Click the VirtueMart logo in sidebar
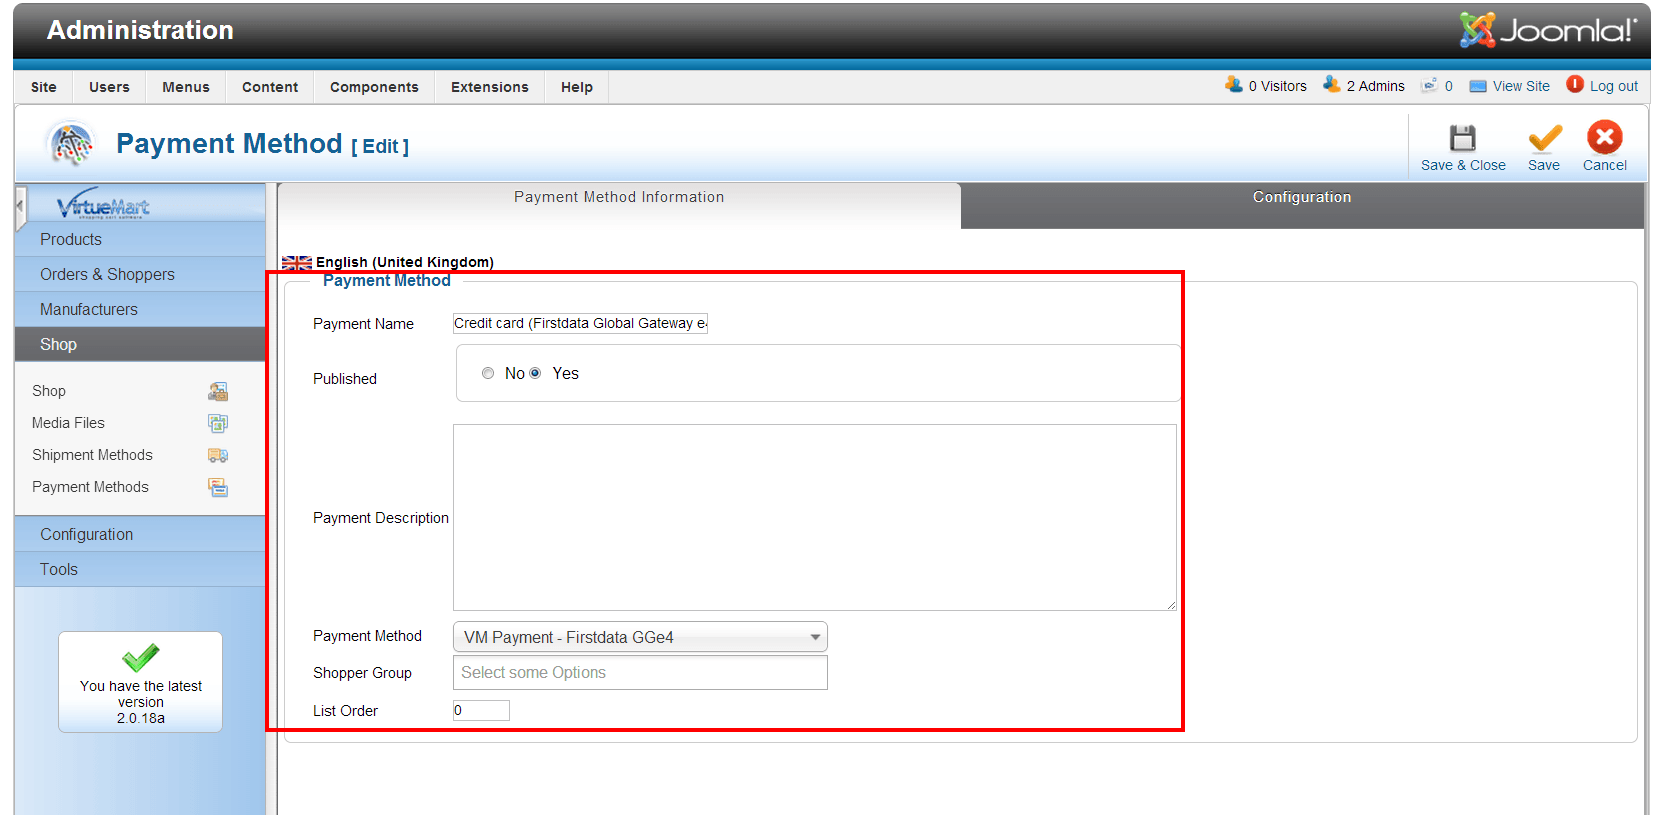Screen dimensions: 1654x815 103,204
